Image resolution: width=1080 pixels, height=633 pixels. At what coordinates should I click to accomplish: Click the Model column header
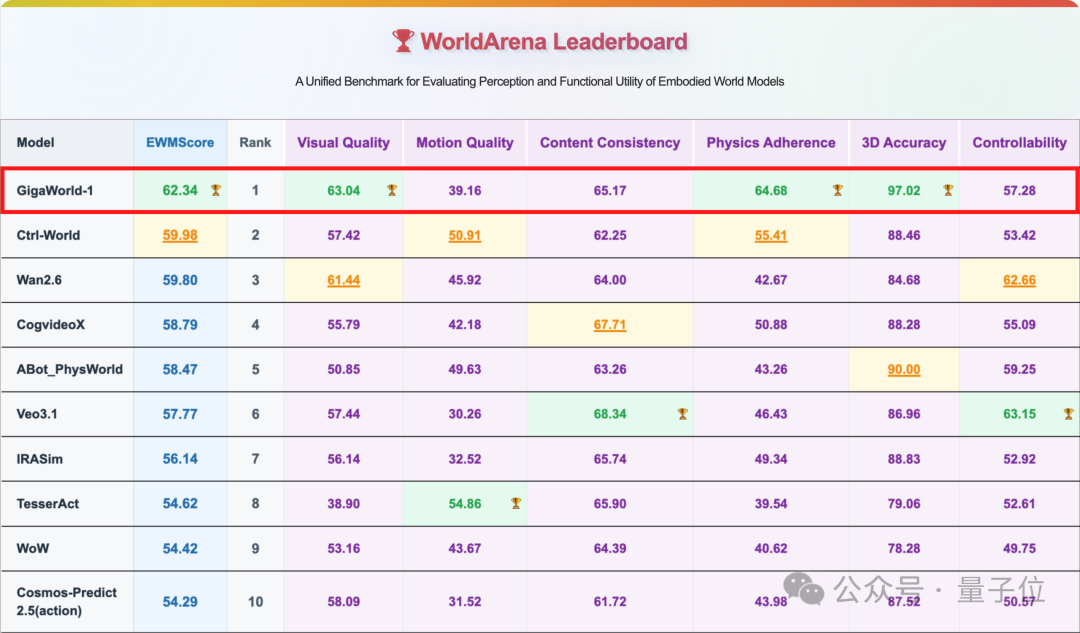[35, 143]
